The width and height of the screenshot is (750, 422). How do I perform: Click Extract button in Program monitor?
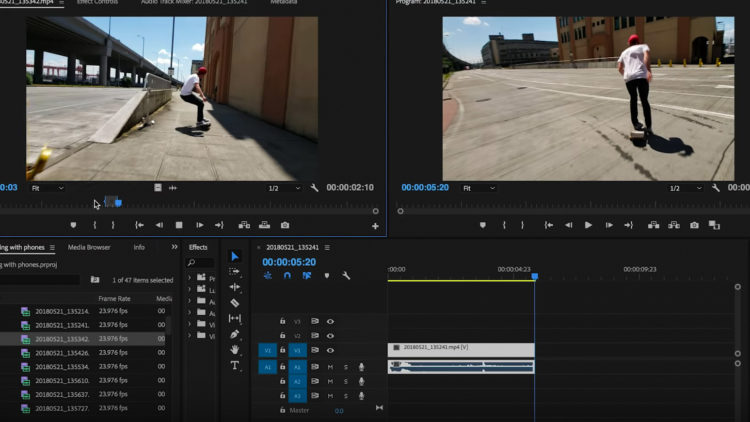point(674,225)
